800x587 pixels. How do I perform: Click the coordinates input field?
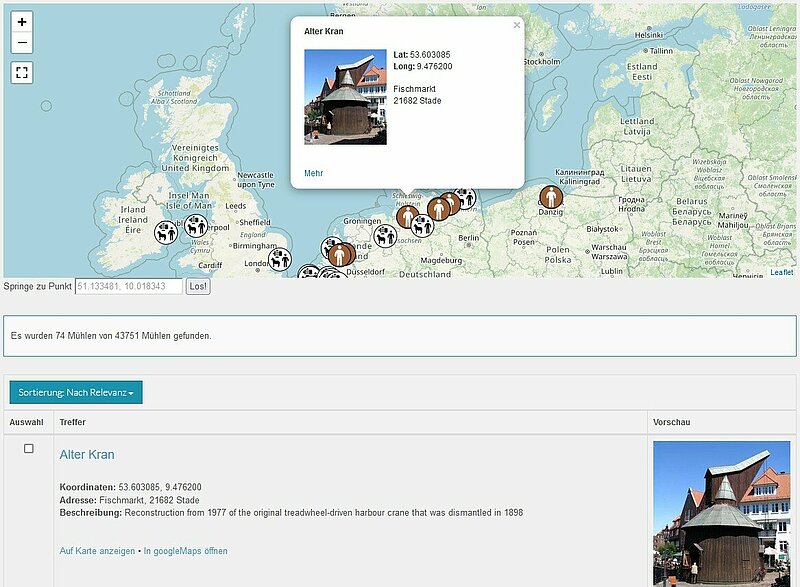click(129, 286)
